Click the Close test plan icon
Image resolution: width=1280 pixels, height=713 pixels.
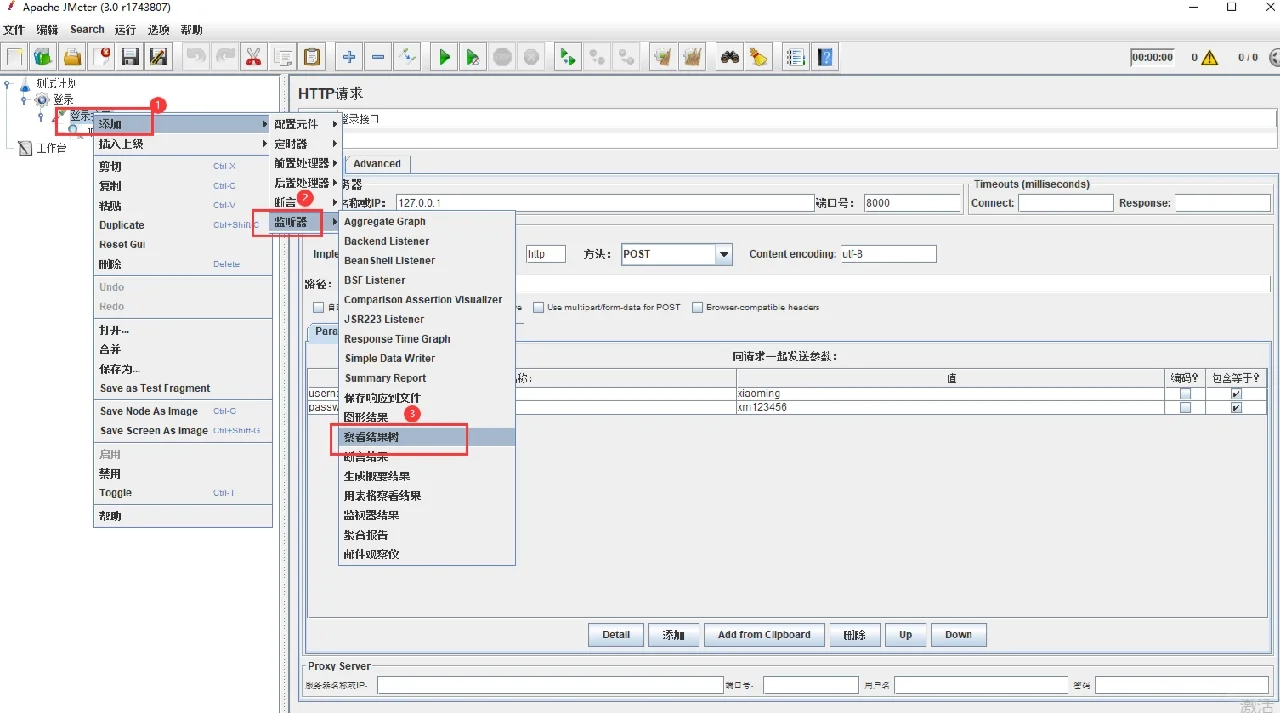[x=101, y=57]
